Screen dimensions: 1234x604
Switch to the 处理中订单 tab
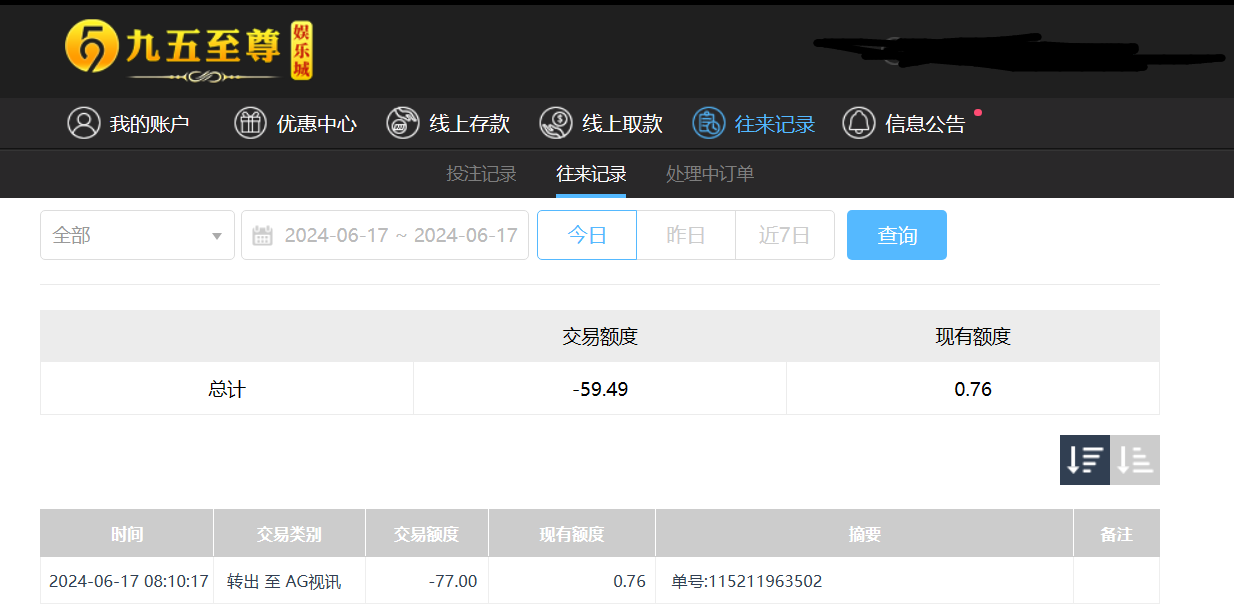point(710,174)
